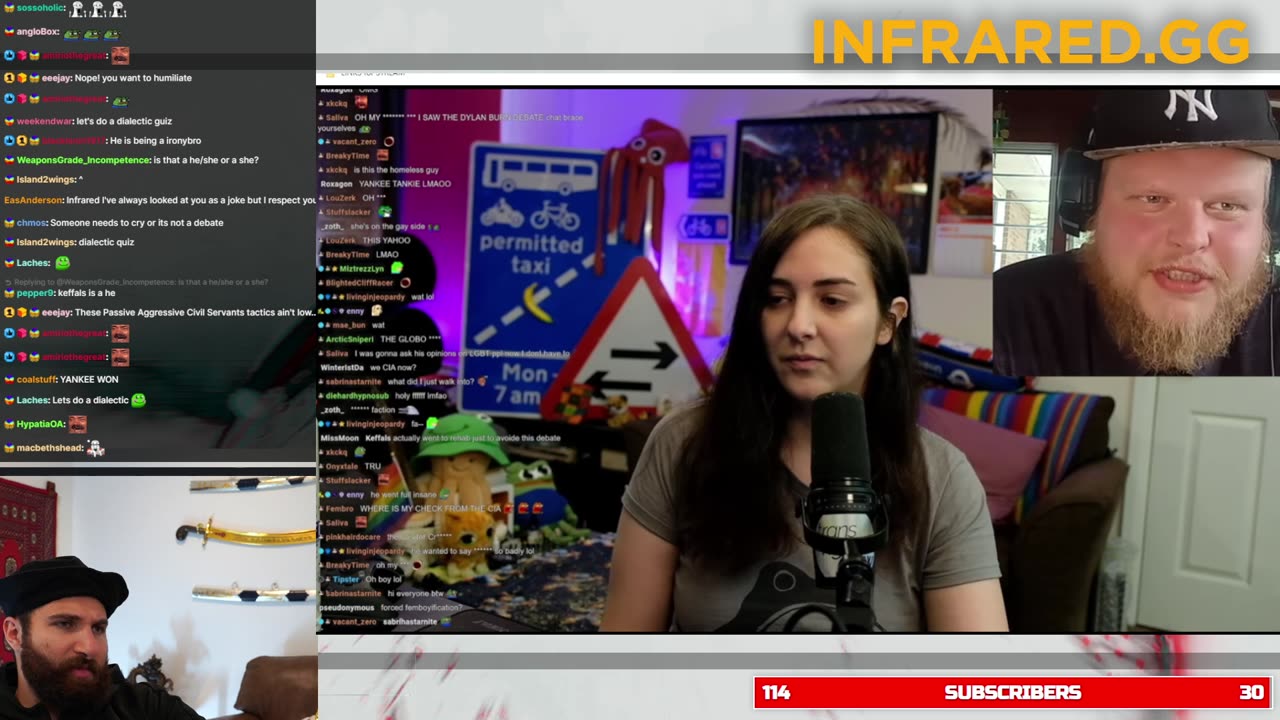Click the macbethshead username
The image size is (1280, 720).
(50, 448)
